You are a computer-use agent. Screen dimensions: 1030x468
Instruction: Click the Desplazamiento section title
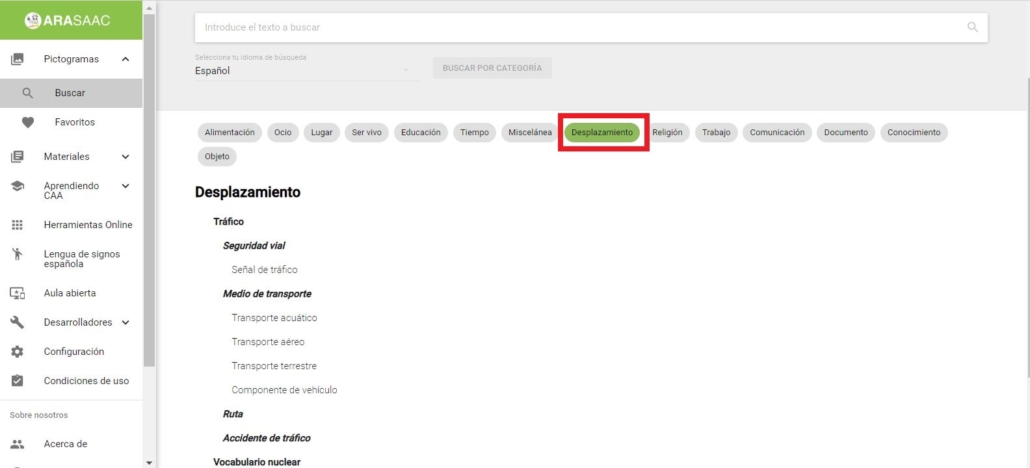click(248, 192)
